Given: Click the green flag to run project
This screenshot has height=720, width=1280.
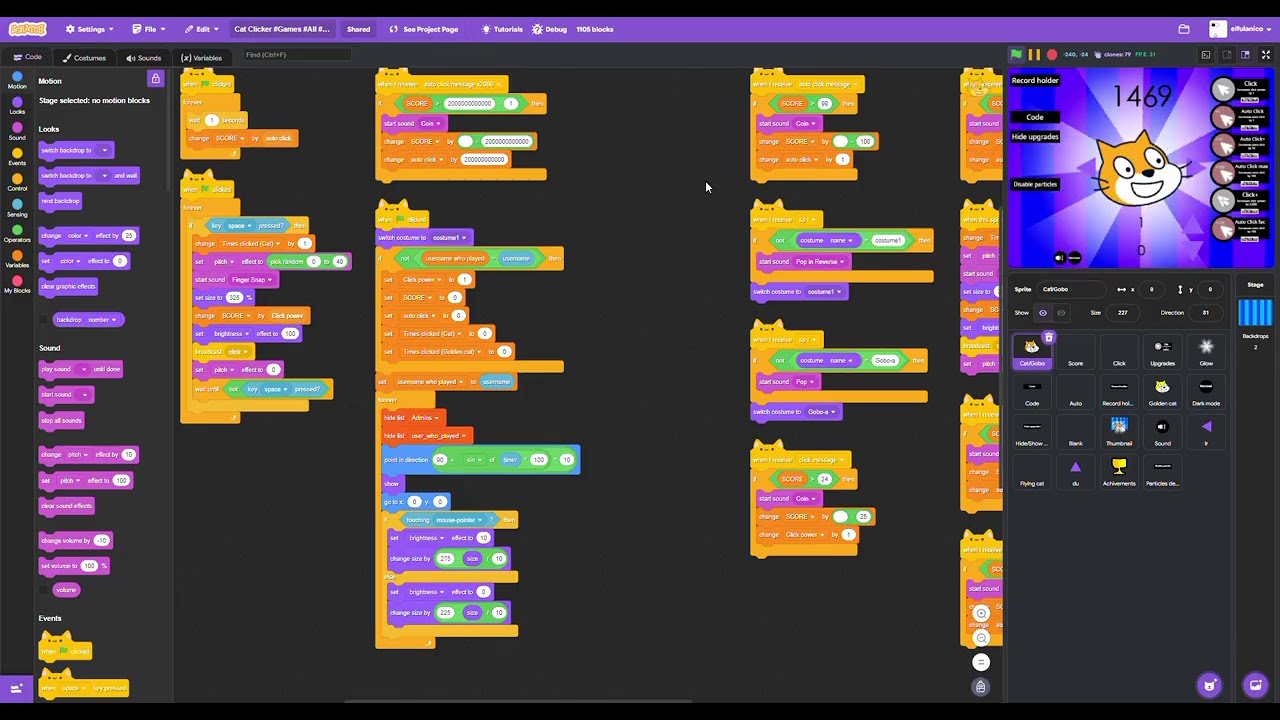Looking at the screenshot, I should 1016,54.
